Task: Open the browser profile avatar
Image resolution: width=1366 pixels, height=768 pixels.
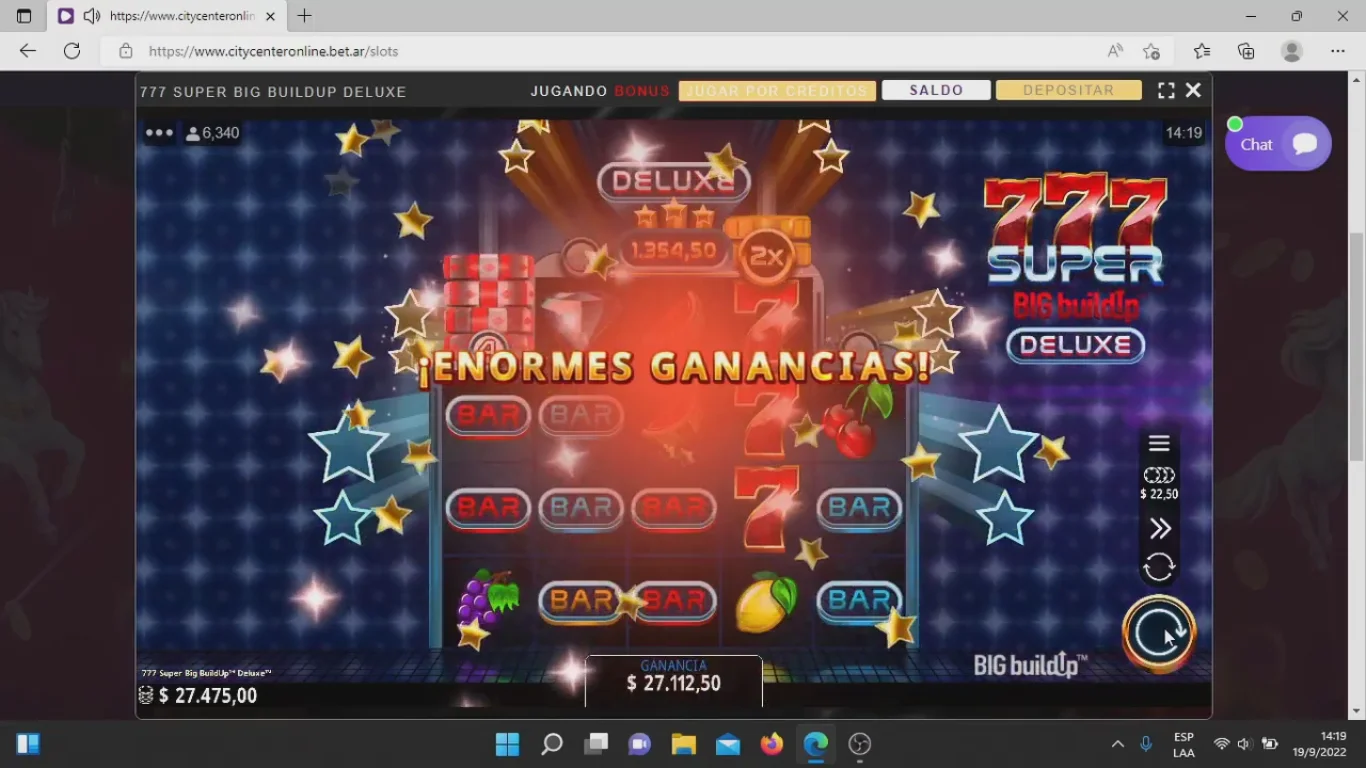Action: (x=1292, y=51)
